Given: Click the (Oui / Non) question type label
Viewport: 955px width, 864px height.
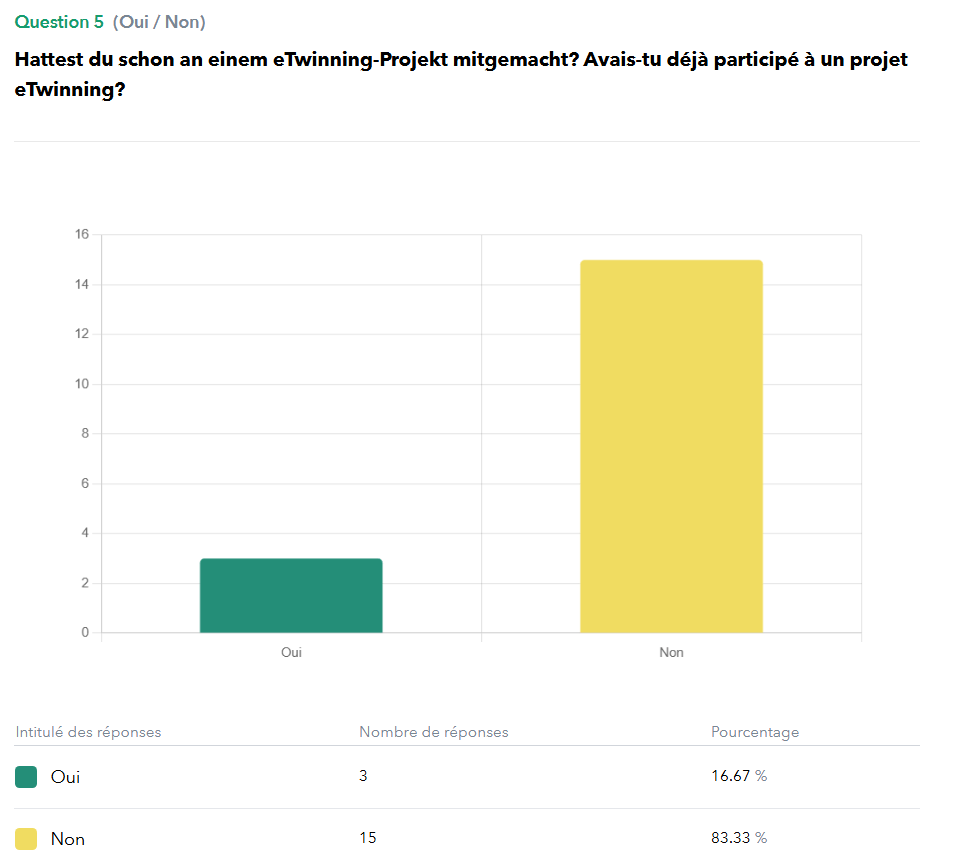Looking at the screenshot, I should tap(159, 22).
